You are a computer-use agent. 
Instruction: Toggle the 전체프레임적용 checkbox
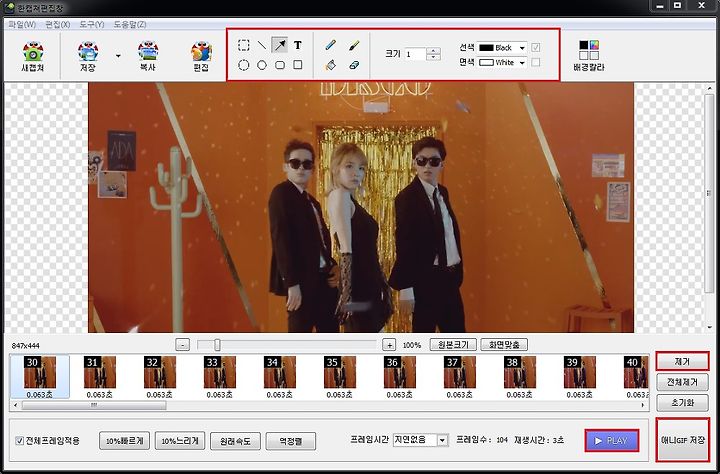[20, 441]
